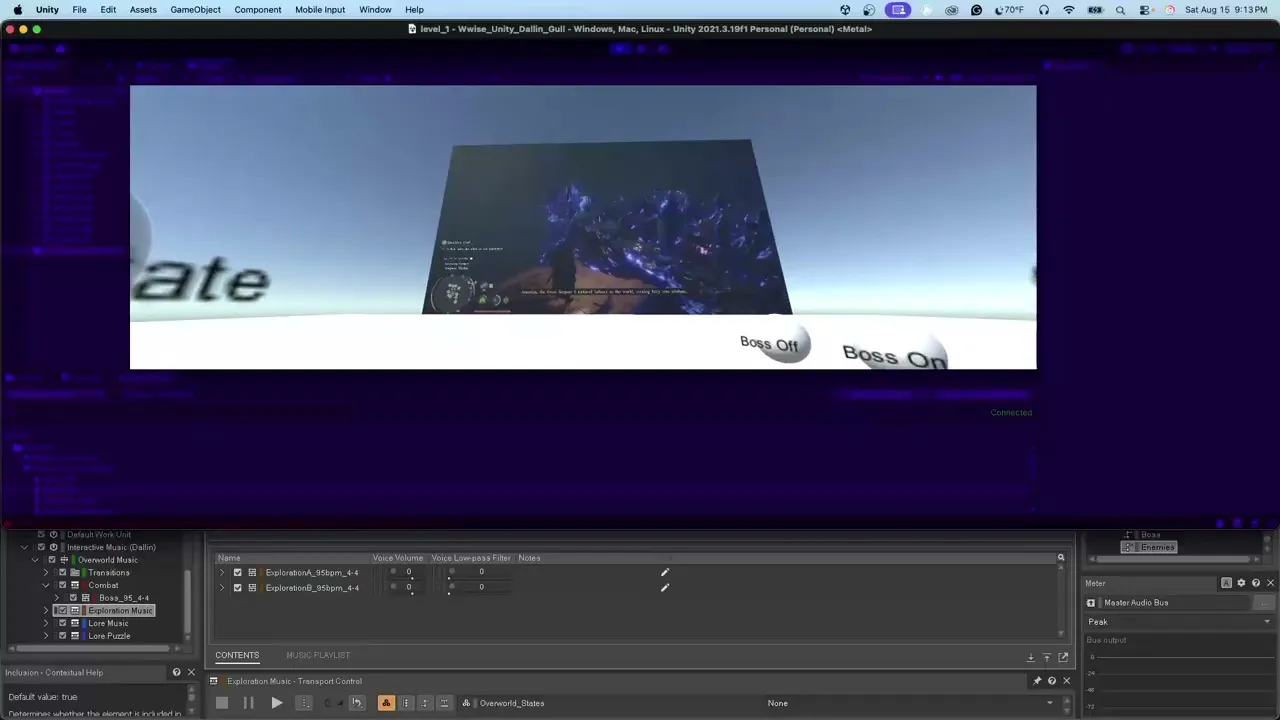Click the search icon in contents list header
This screenshot has height=720, width=1280.
[1061, 558]
